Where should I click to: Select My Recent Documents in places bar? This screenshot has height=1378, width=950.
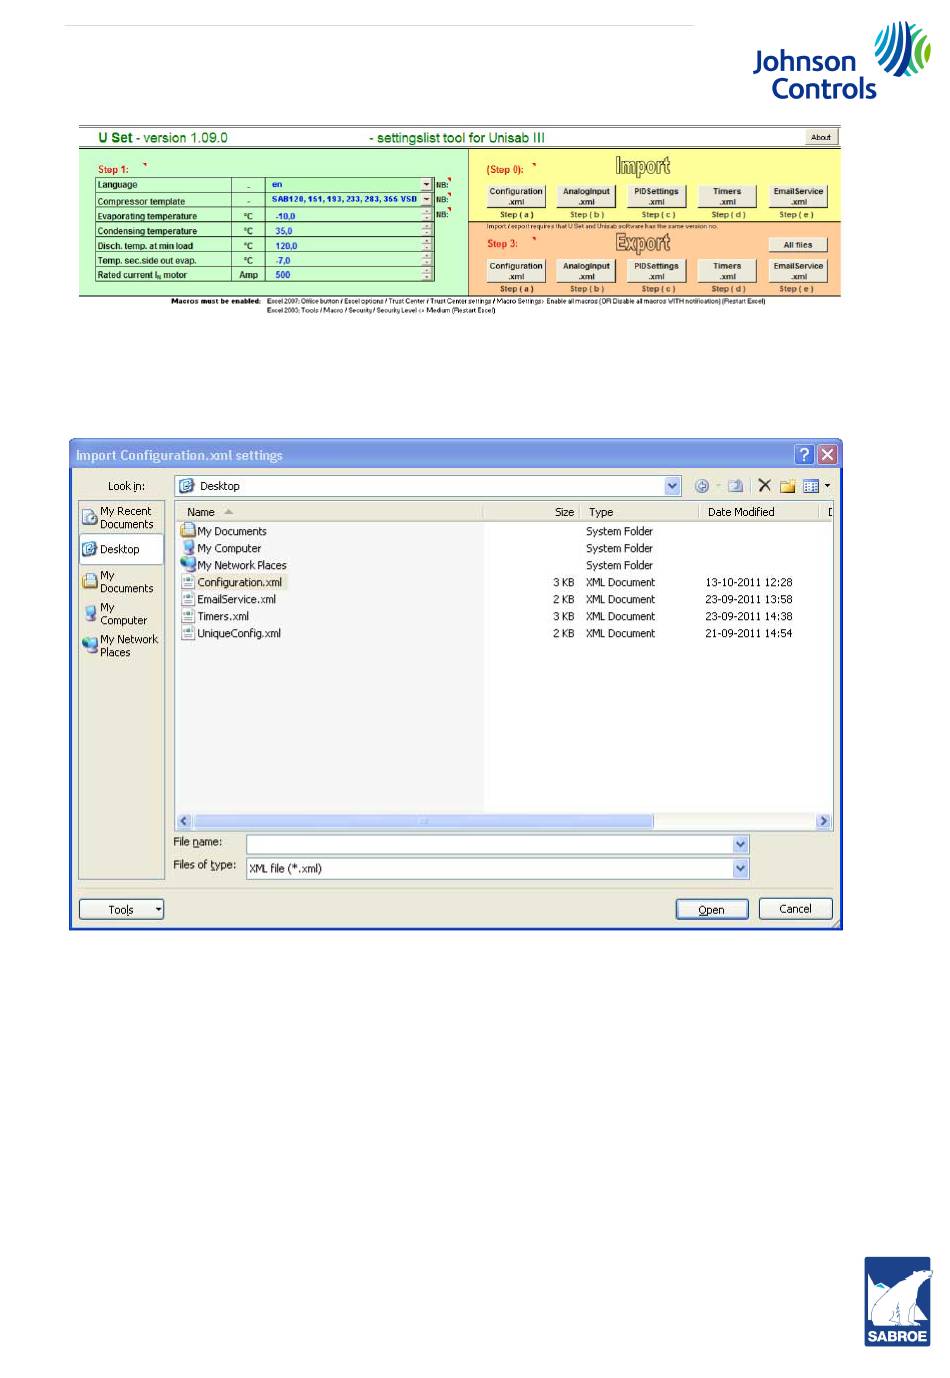(119, 517)
